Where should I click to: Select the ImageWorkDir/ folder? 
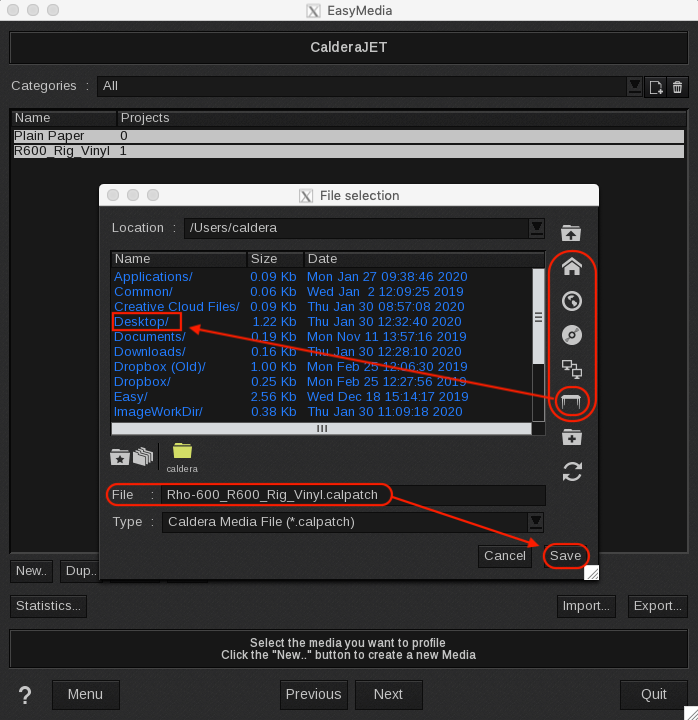158,412
